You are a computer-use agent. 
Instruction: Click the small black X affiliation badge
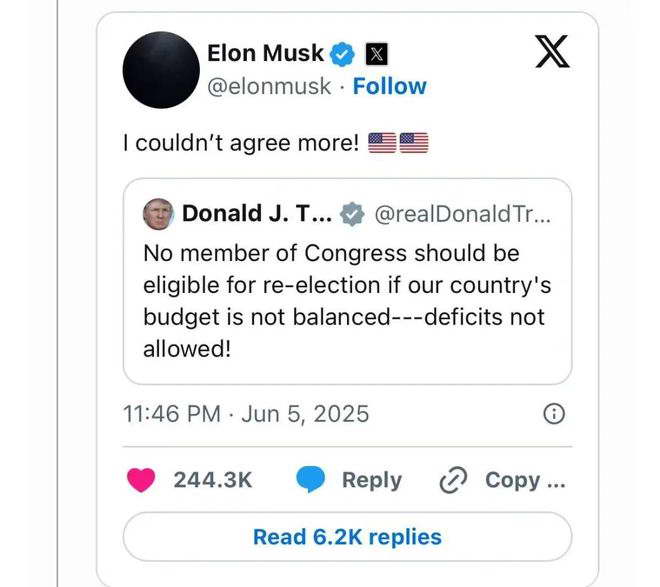pos(377,53)
